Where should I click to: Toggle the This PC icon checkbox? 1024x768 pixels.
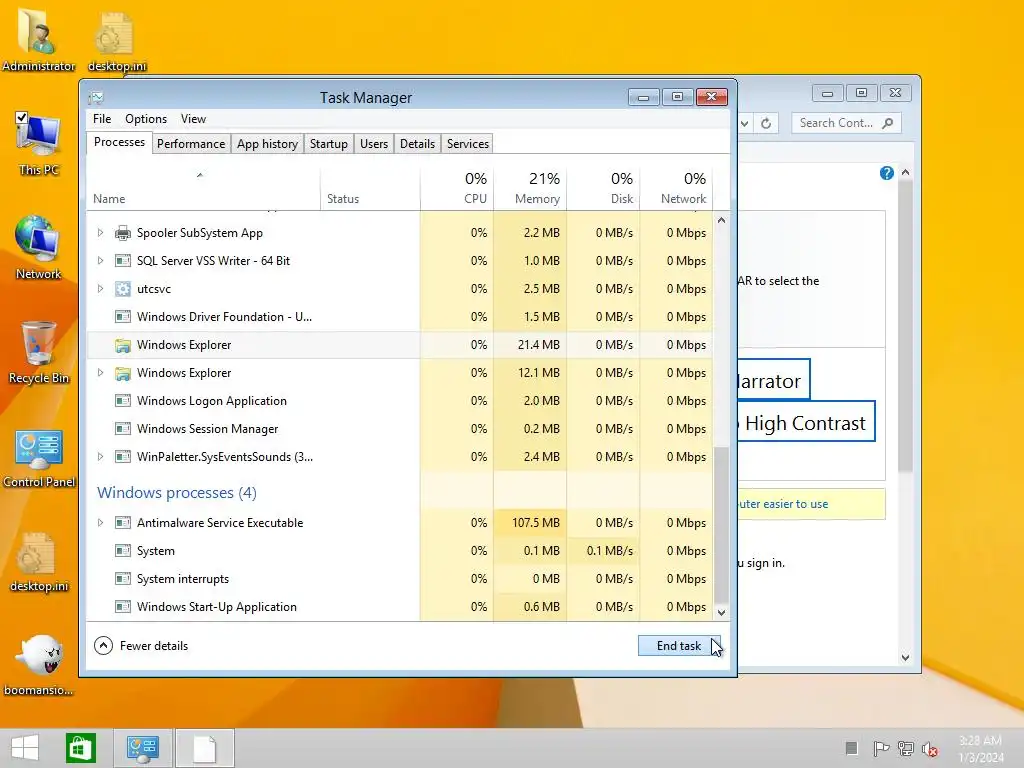point(22,118)
